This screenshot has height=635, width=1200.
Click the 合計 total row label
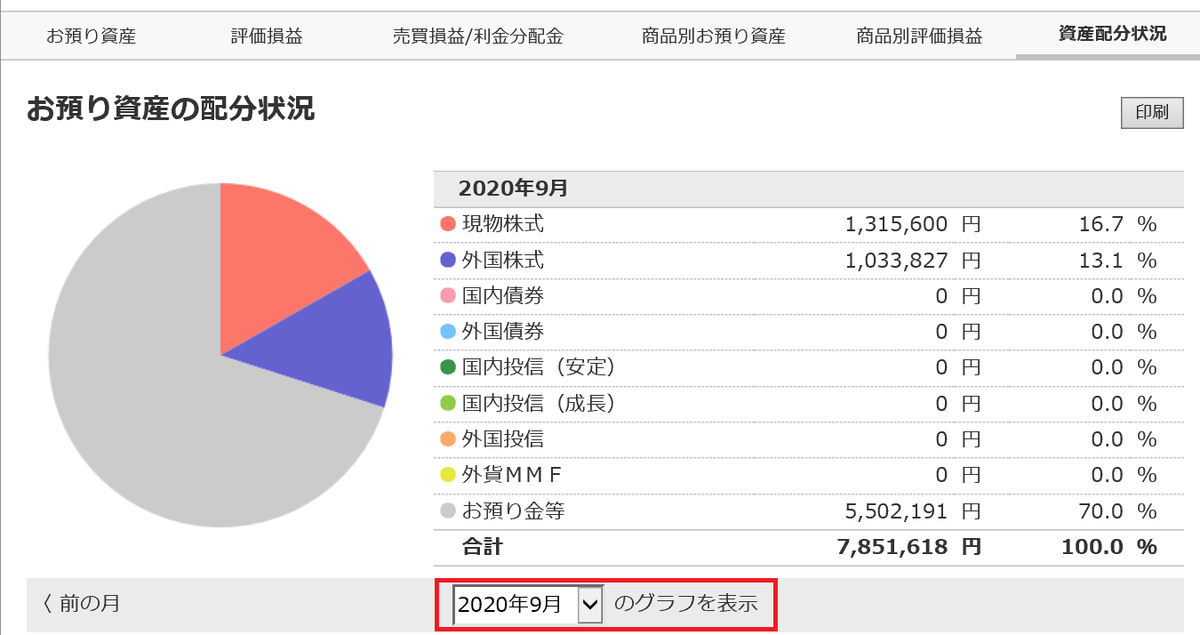483,547
